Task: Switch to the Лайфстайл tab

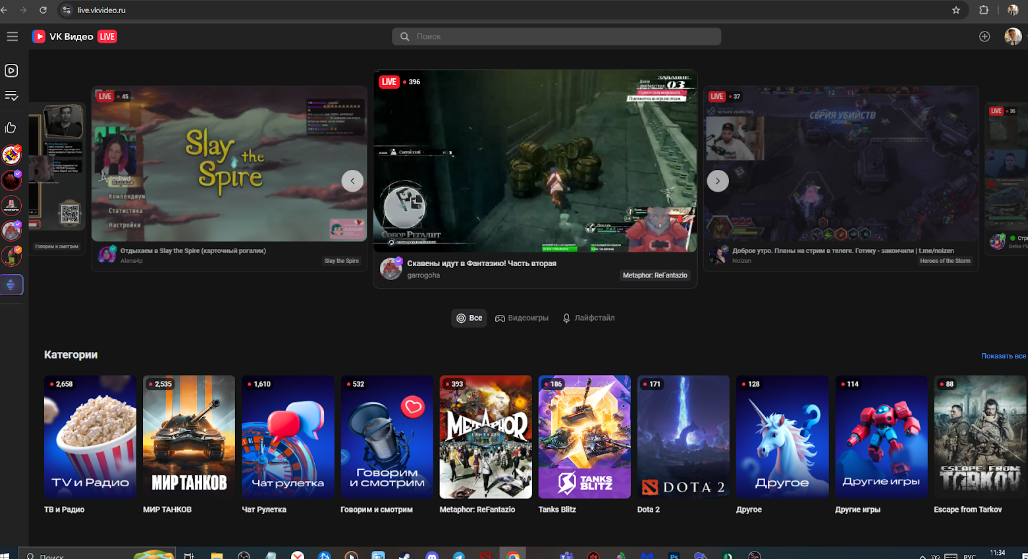Action: click(589, 318)
